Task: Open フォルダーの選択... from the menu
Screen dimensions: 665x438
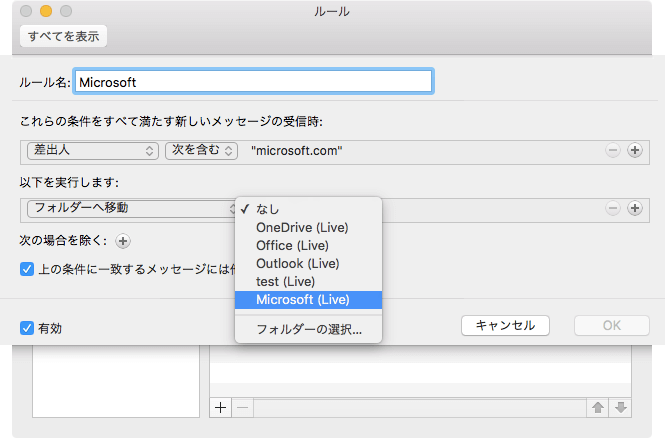Action: click(308, 329)
